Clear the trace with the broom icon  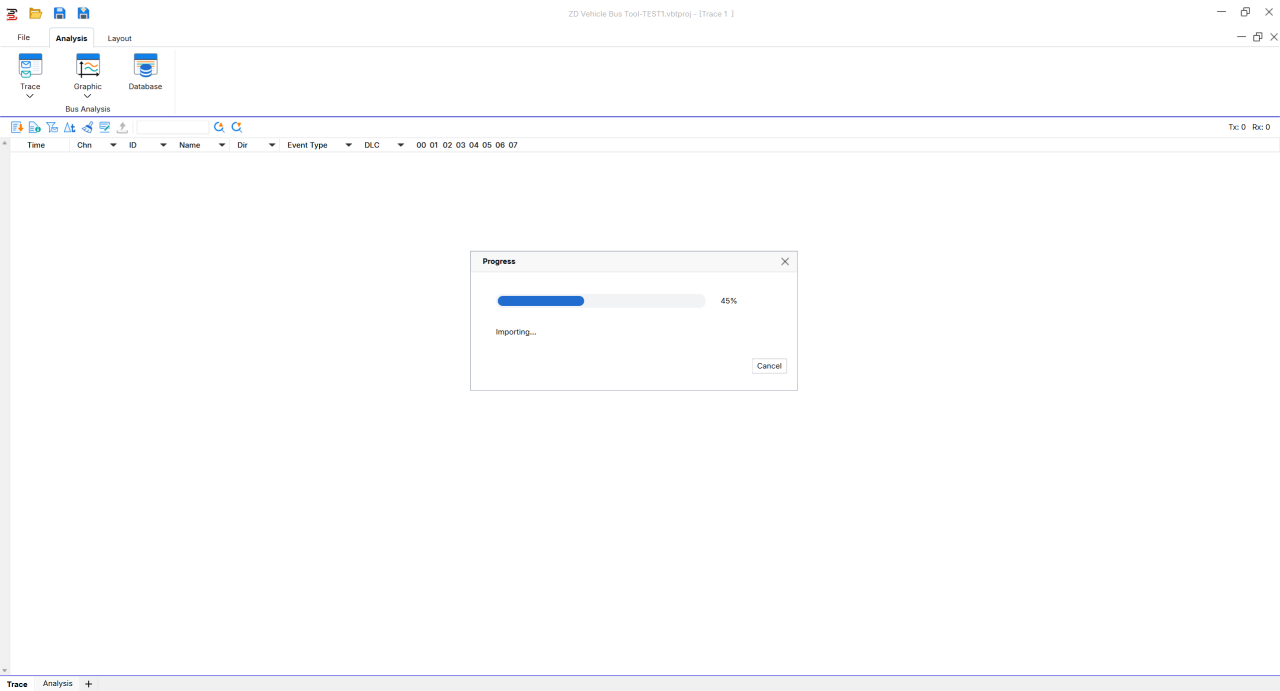click(87, 127)
